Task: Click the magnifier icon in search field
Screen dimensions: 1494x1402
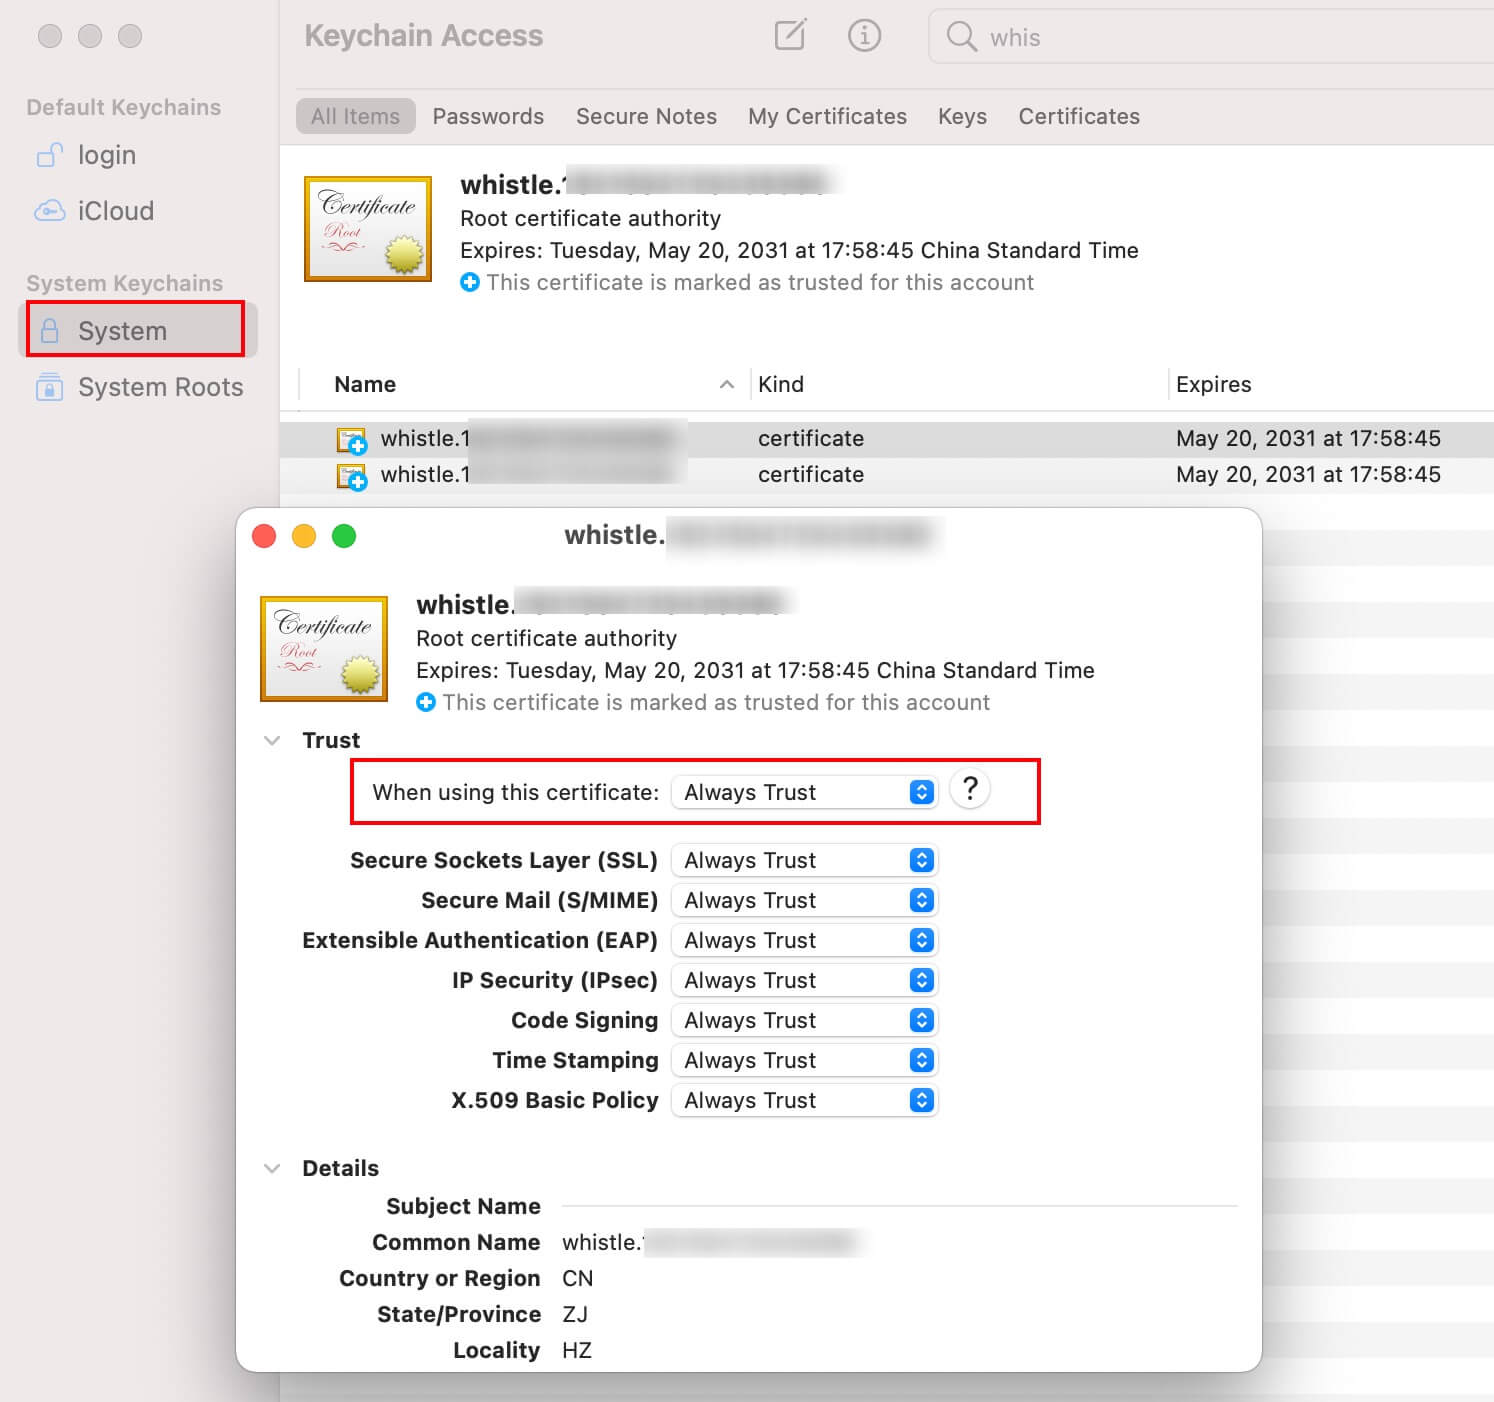Action: tap(961, 37)
